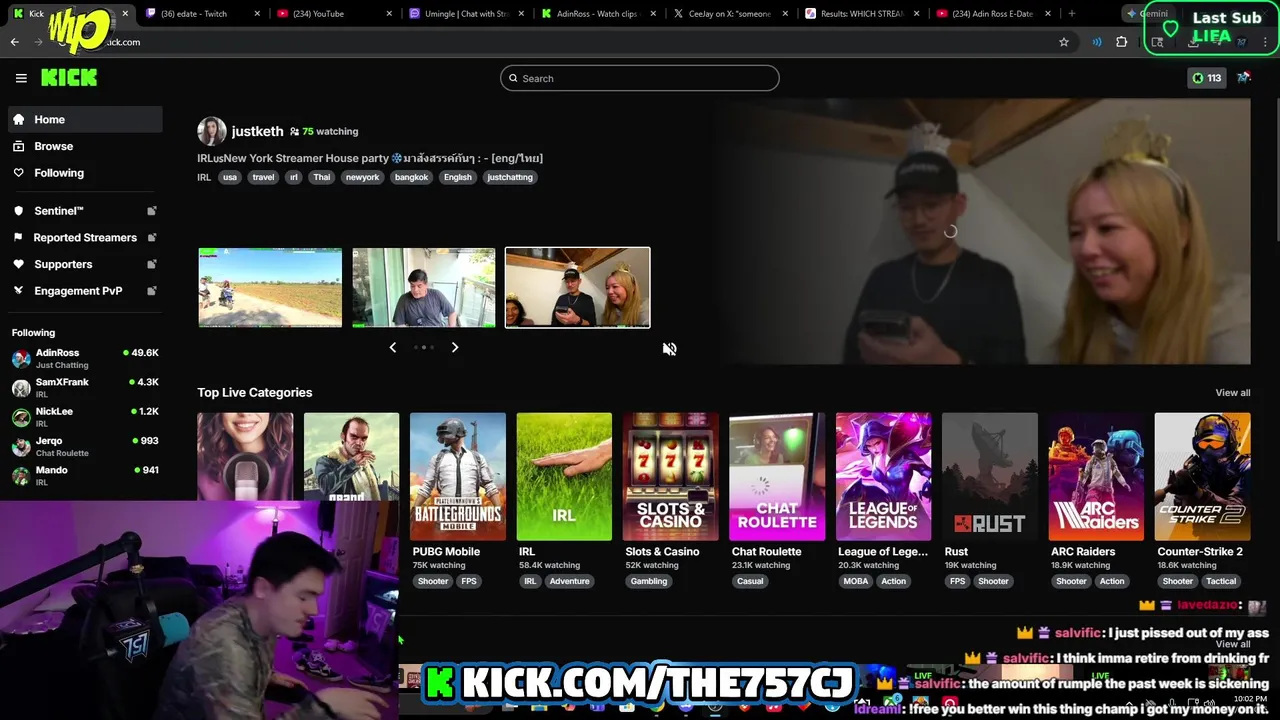Viewport: 1280px width, 720px height.
Task: Select the Thai tag
Action: tap(321, 177)
